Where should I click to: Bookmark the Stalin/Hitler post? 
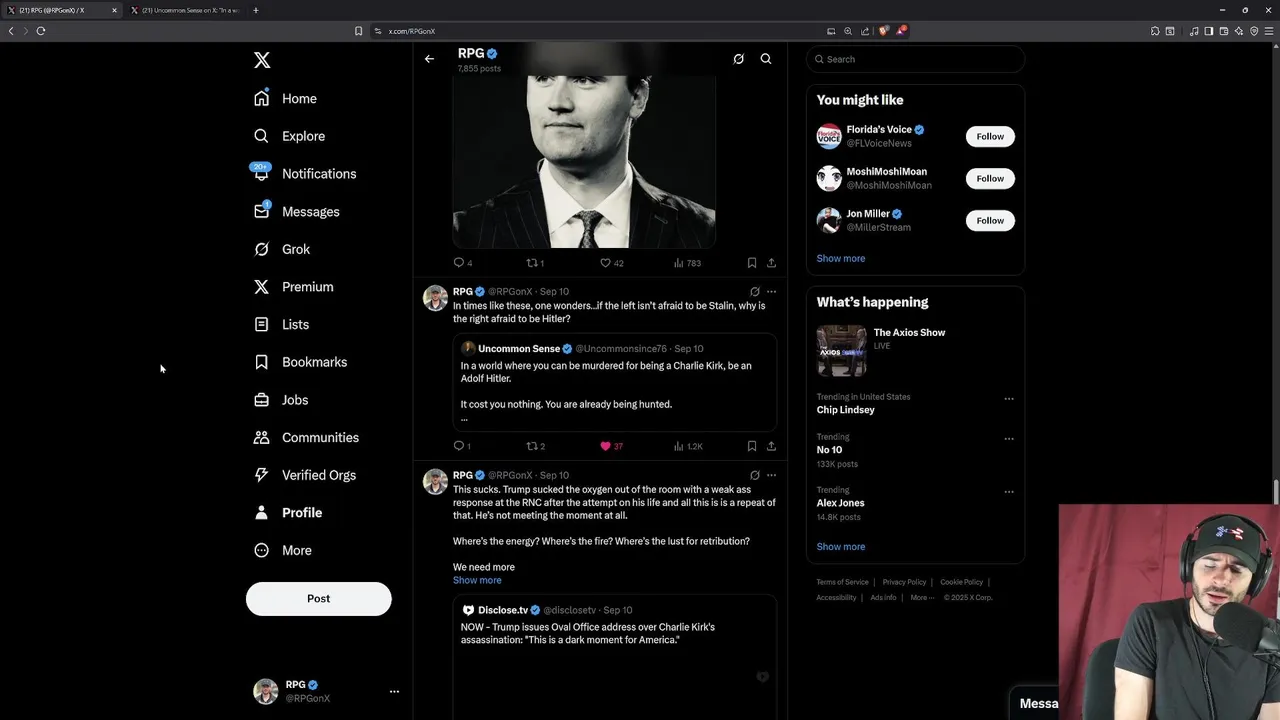pos(752,446)
